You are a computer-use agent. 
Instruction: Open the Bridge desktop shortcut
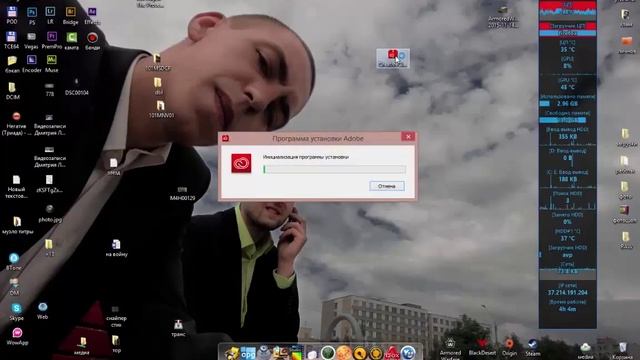pyautogui.click(x=70, y=15)
